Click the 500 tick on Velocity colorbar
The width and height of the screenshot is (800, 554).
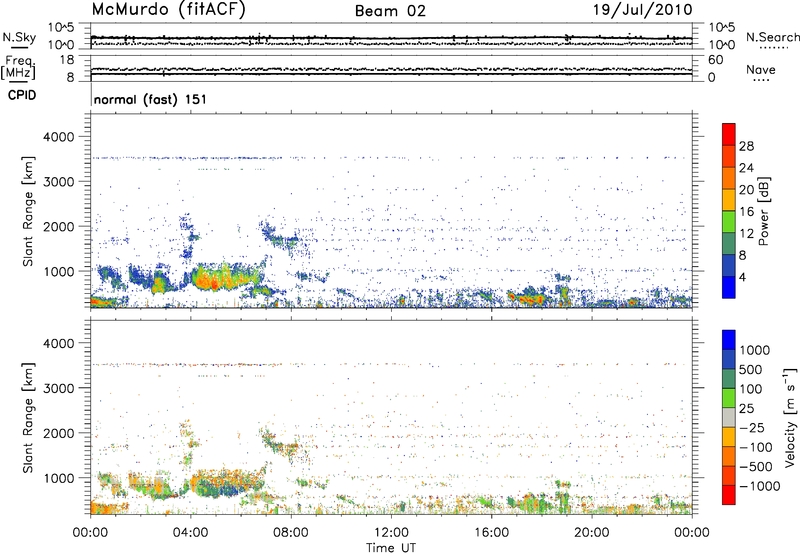click(750, 370)
